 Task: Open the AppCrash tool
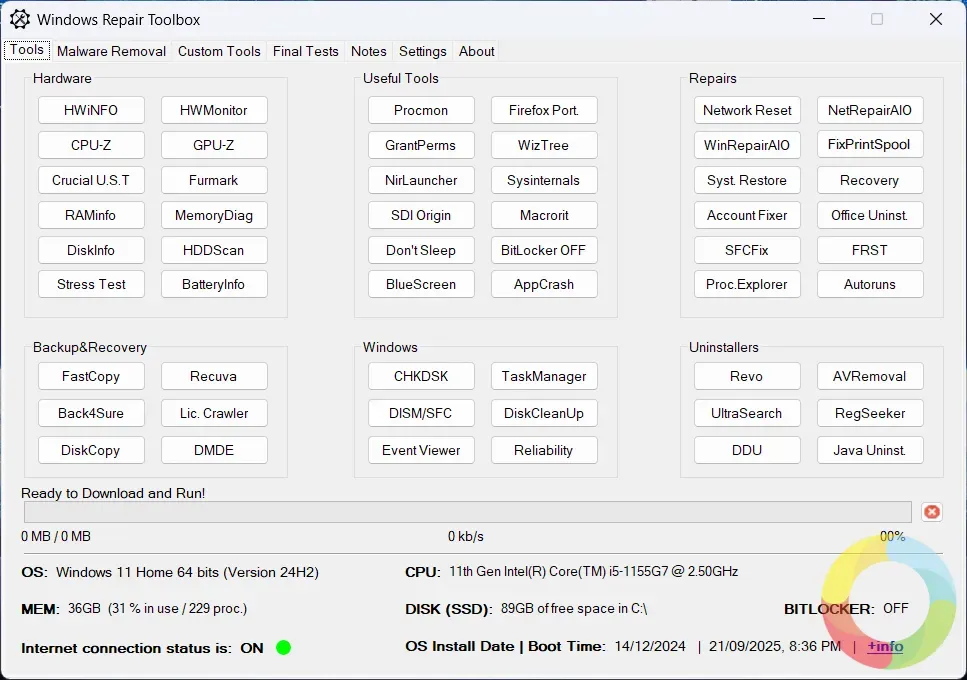tap(544, 284)
